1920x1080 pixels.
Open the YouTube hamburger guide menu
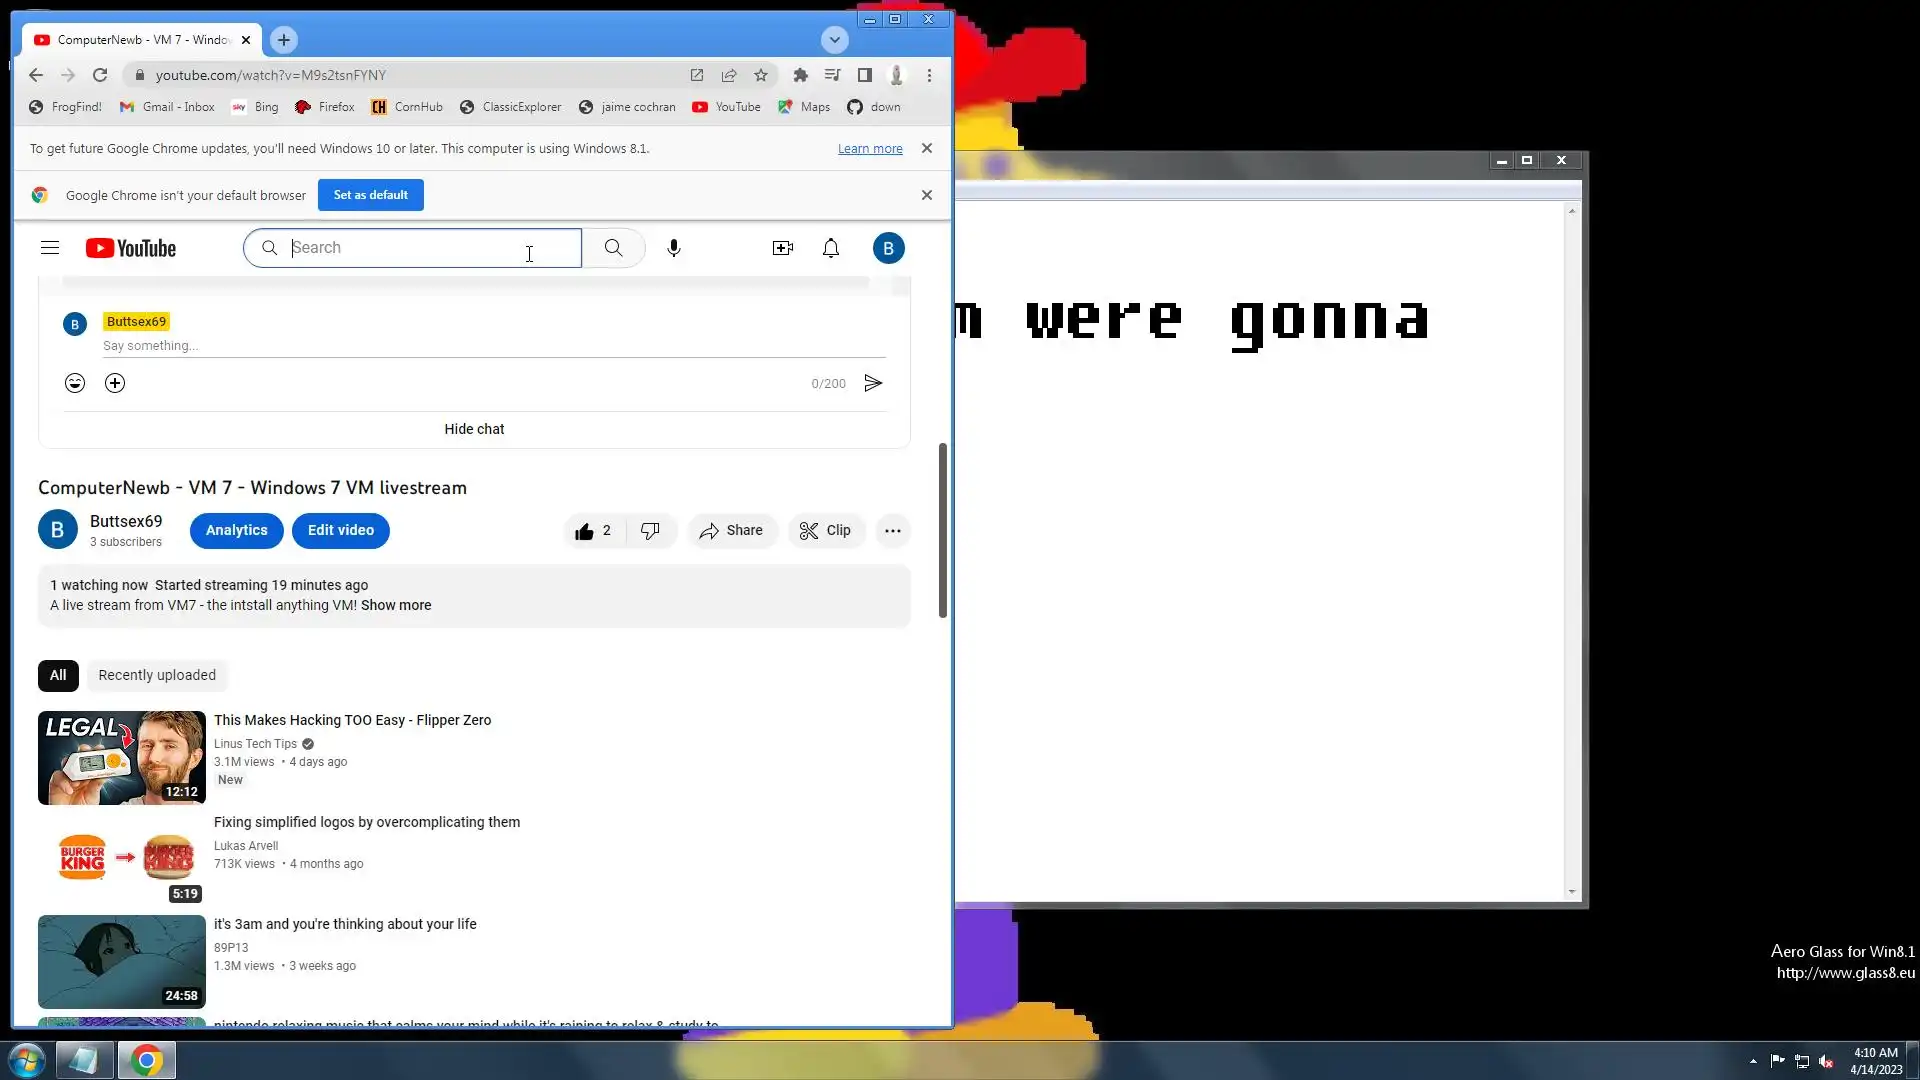(x=50, y=248)
